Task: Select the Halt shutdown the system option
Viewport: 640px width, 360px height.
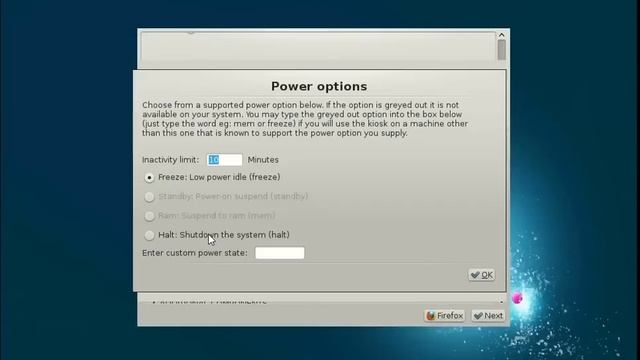Action: pos(149,235)
